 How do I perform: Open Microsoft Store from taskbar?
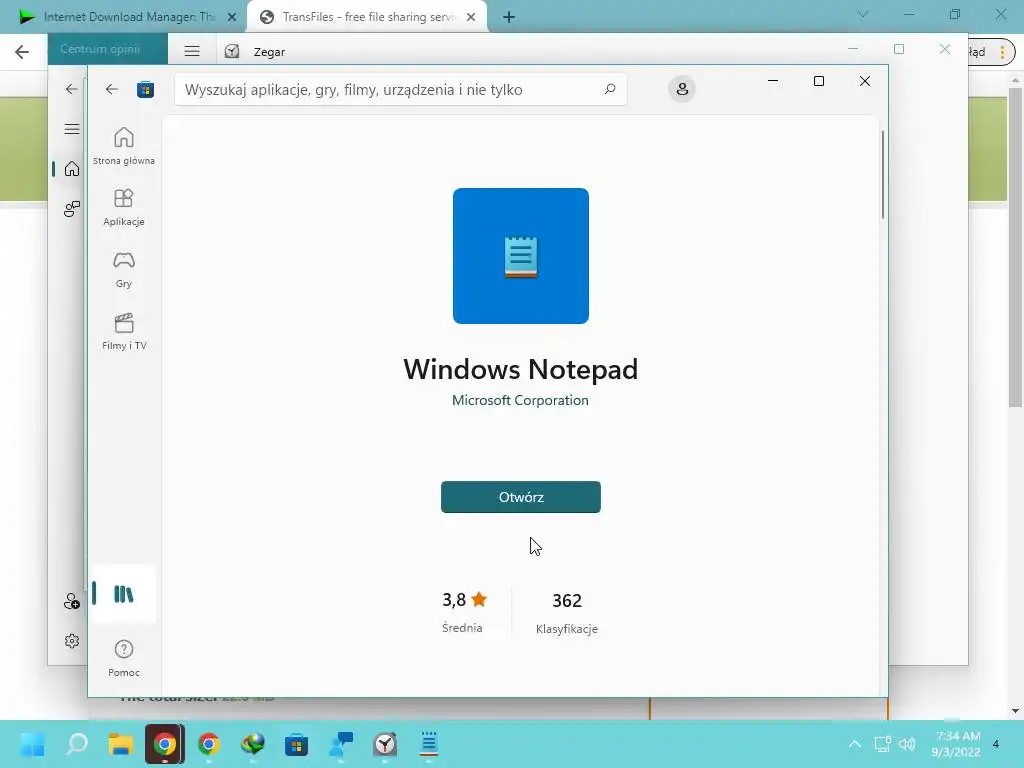(x=296, y=744)
